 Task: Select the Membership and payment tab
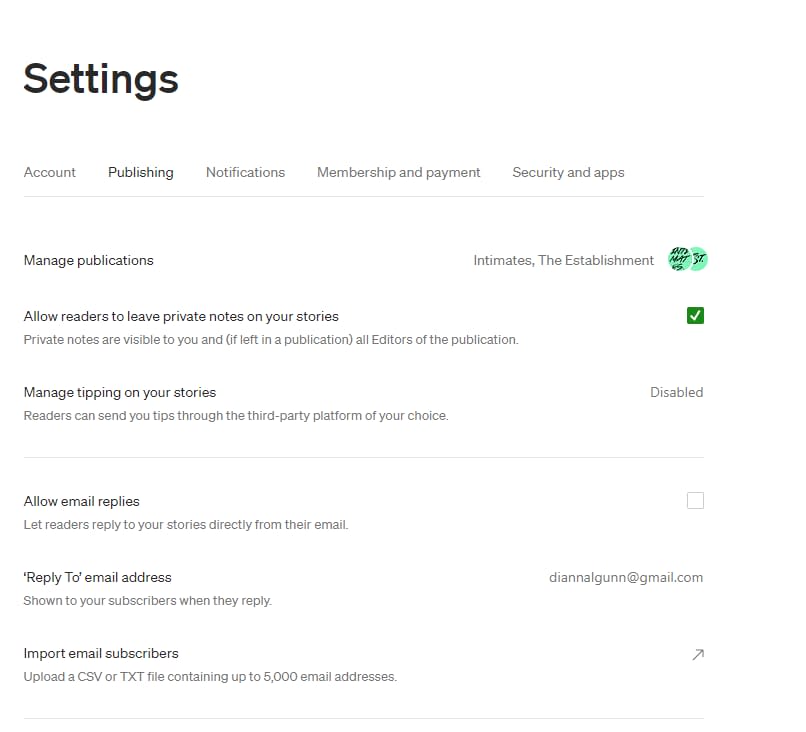398,172
